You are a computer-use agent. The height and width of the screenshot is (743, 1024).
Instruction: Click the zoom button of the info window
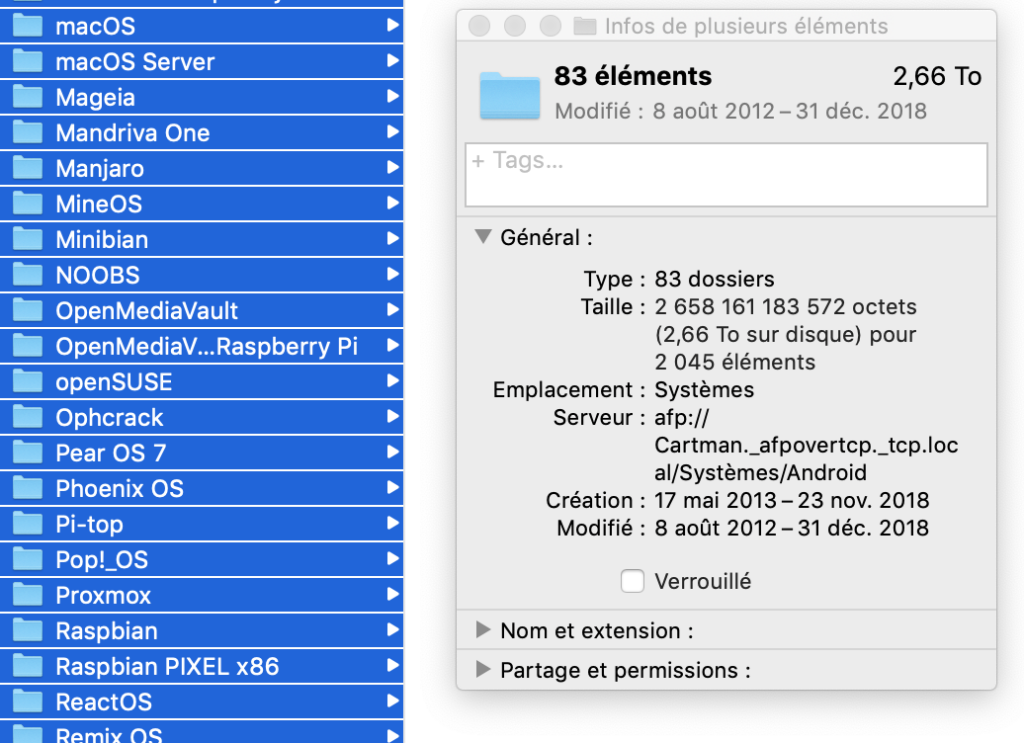coord(550,26)
